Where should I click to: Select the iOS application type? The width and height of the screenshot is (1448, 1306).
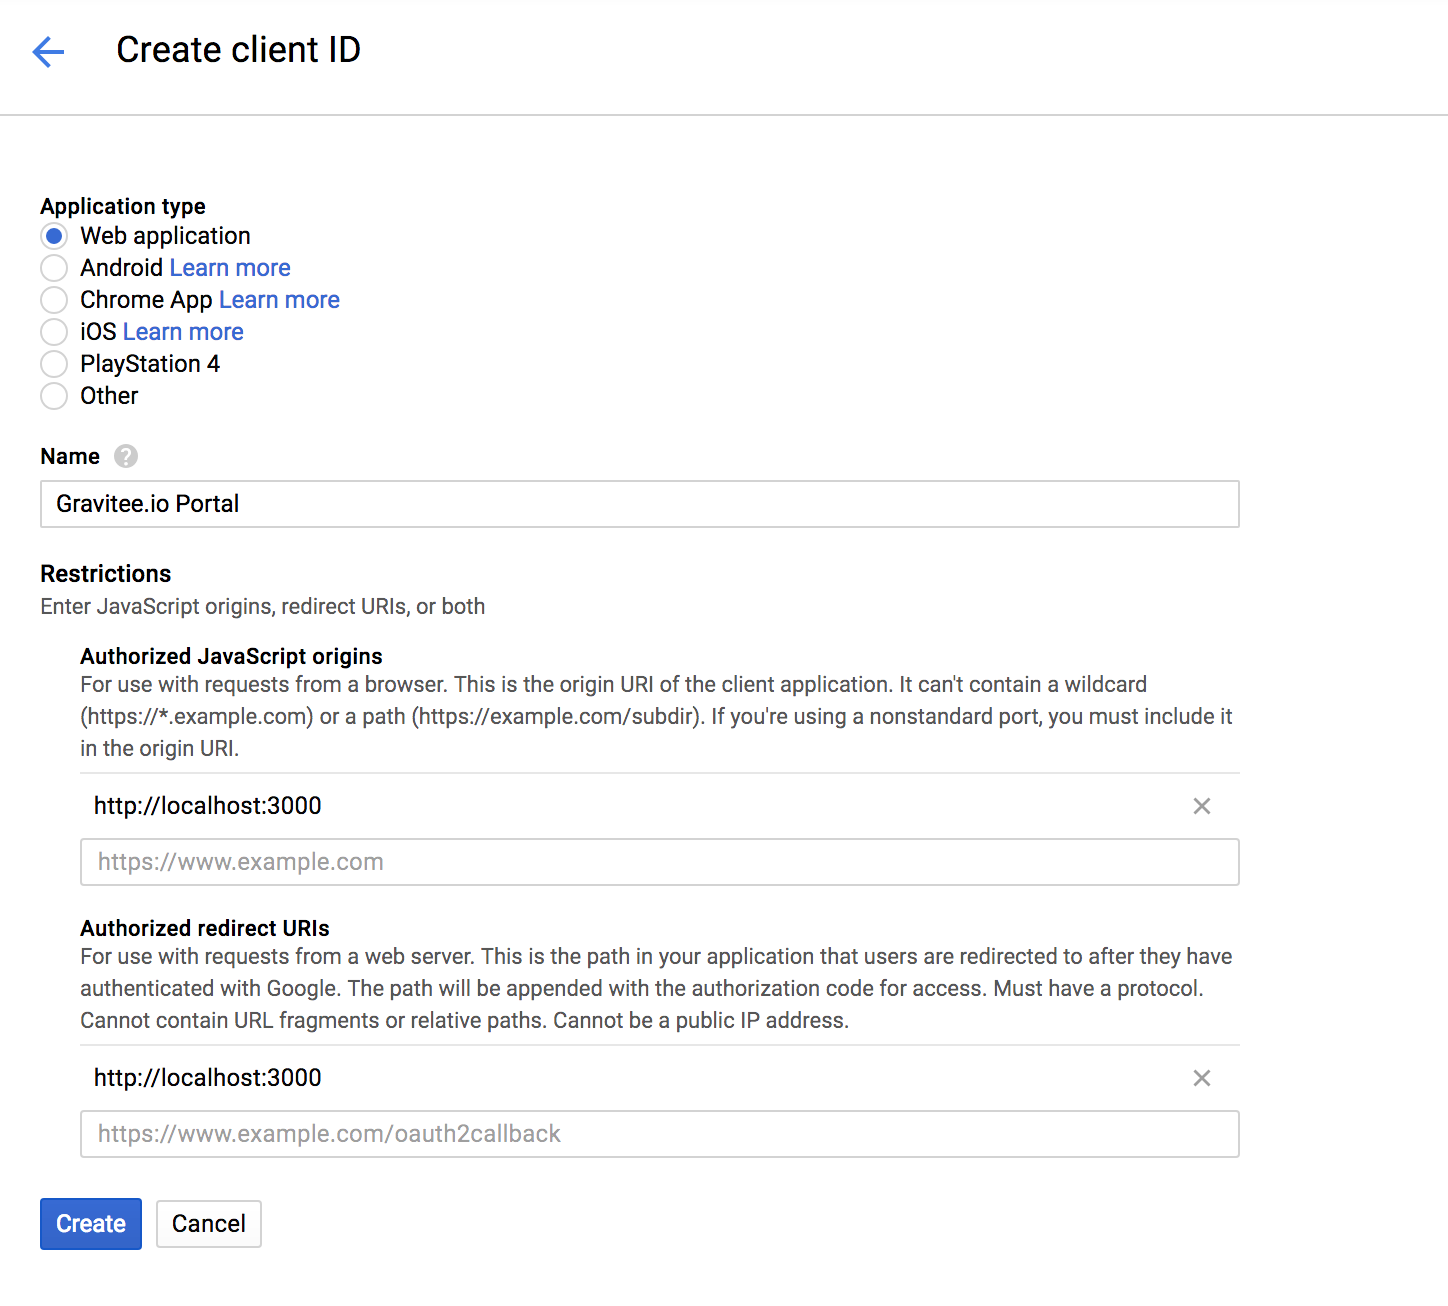[54, 332]
